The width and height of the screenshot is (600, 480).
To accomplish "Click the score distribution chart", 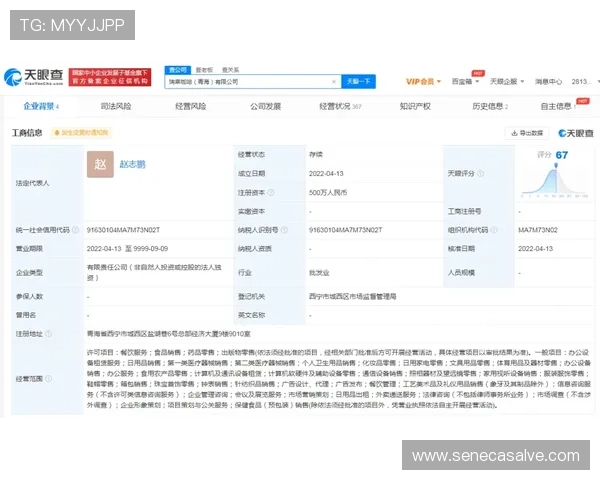I will click(554, 181).
